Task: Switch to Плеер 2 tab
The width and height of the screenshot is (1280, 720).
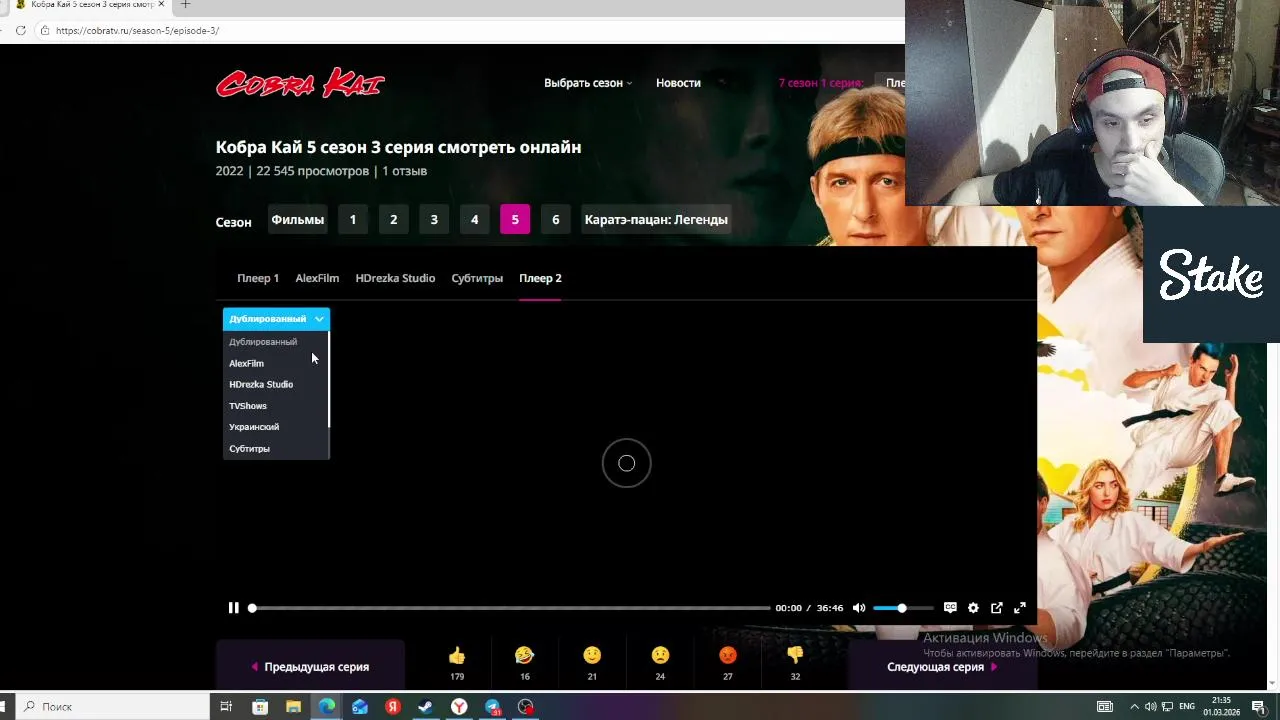Action: click(x=540, y=278)
